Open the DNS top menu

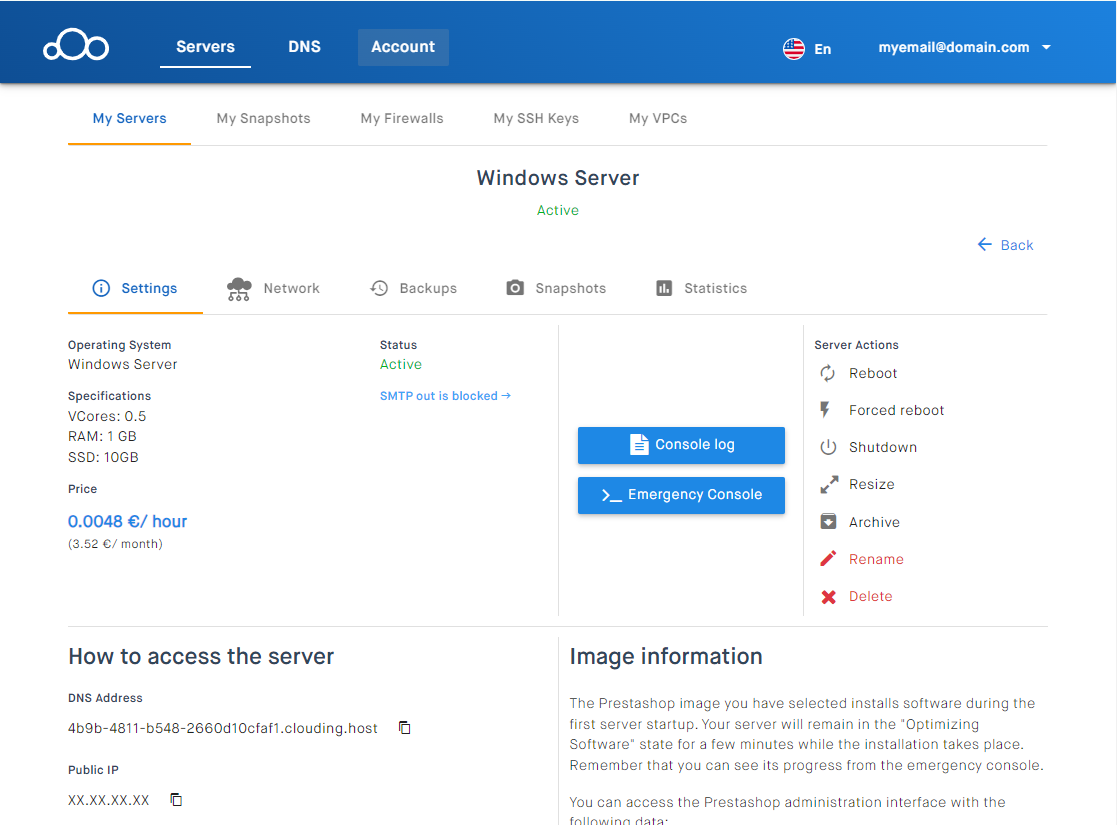pos(304,47)
